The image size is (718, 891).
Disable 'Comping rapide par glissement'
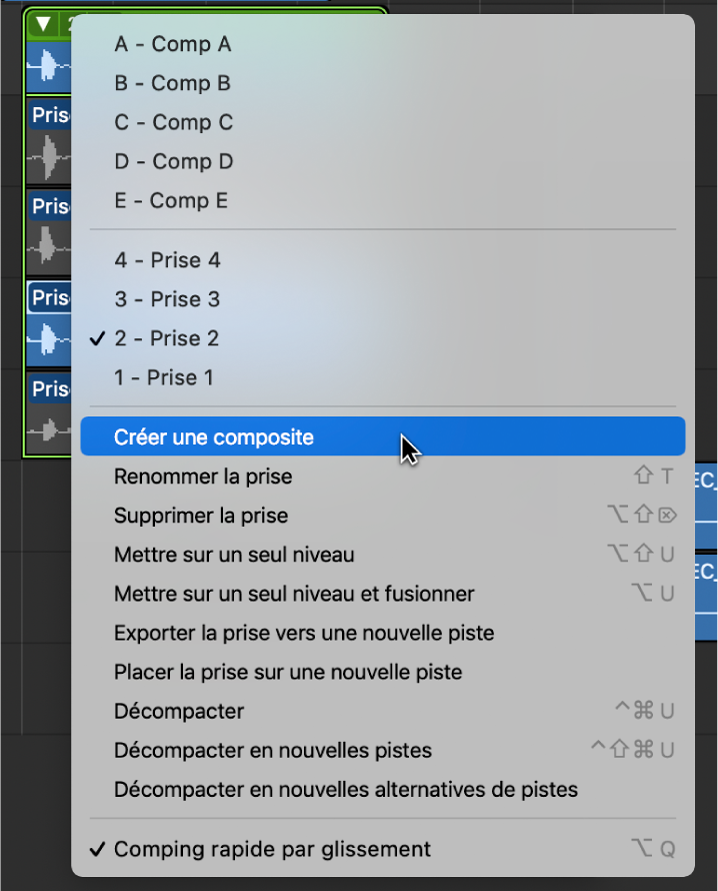click(x=270, y=848)
